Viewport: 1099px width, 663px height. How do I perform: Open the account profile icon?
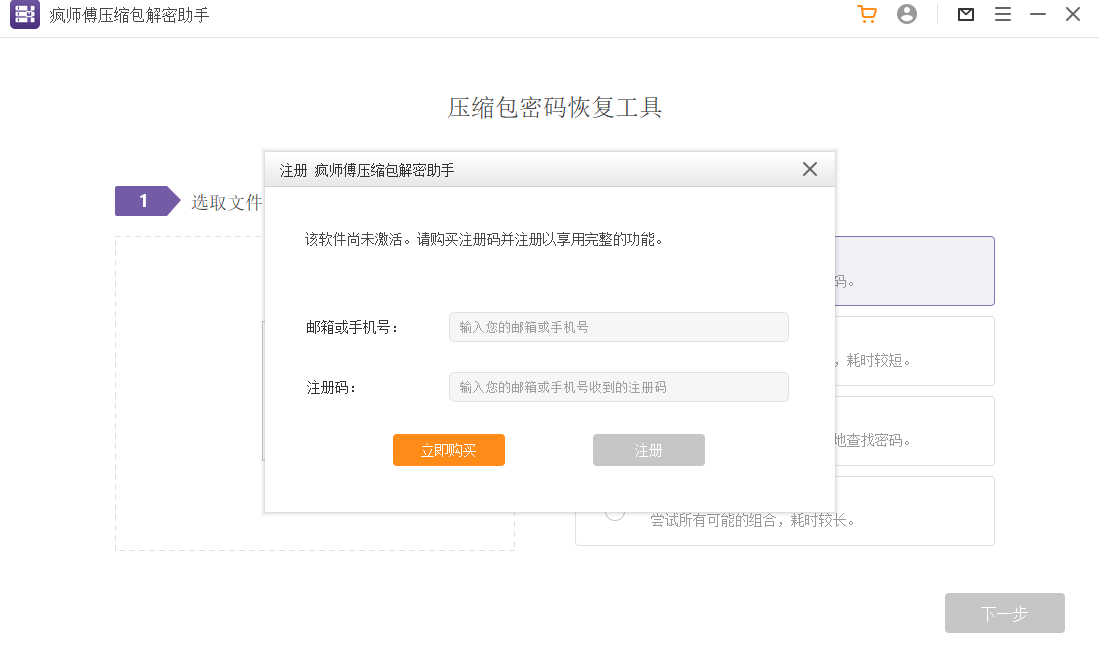[x=907, y=14]
